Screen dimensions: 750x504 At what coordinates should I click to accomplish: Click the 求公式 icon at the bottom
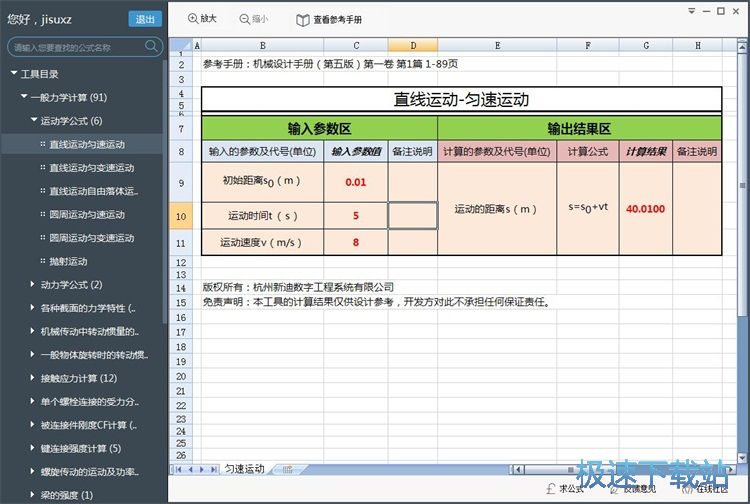pos(551,489)
